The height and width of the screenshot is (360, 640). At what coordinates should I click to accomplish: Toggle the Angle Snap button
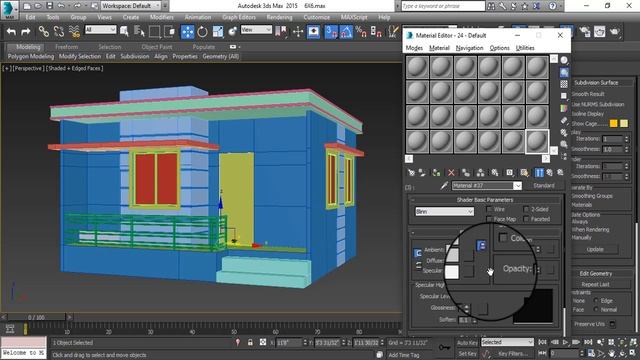(346, 31)
